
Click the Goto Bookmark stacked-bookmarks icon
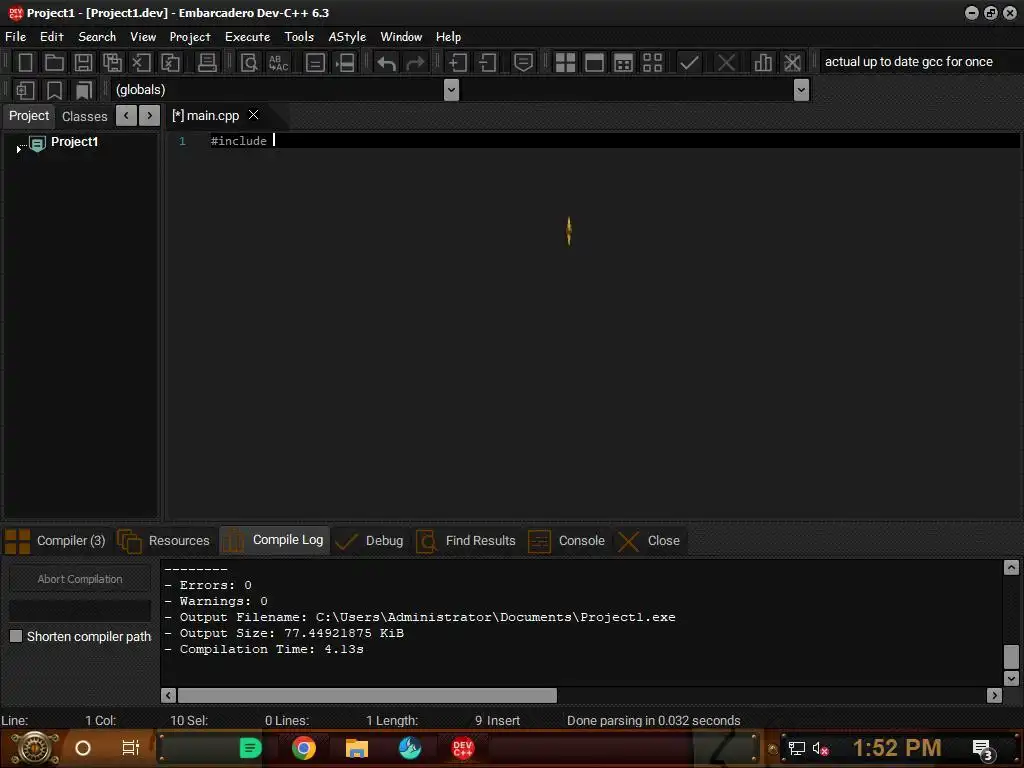84,90
